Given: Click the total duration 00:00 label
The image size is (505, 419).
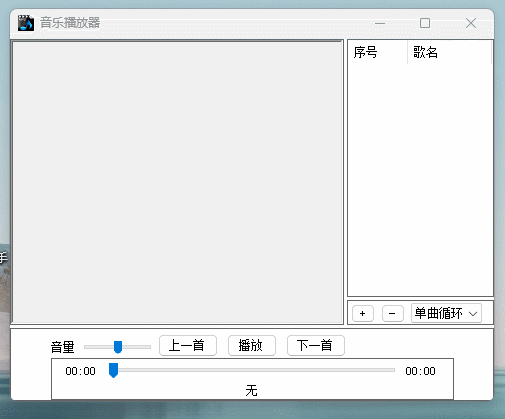Looking at the screenshot, I should (420, 371).
